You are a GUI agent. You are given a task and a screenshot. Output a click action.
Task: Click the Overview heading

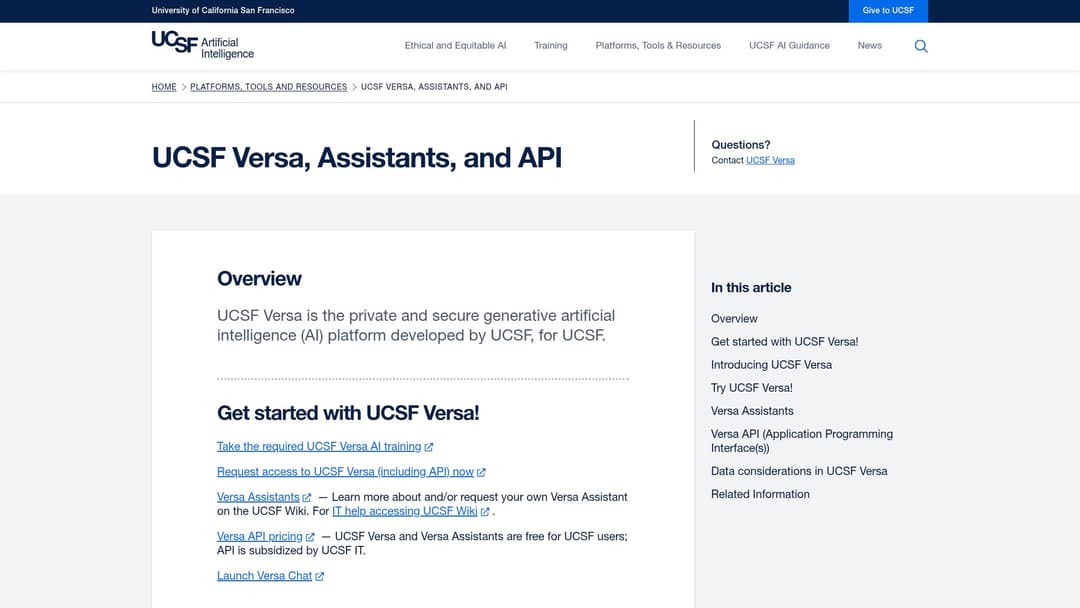point(259,279)
